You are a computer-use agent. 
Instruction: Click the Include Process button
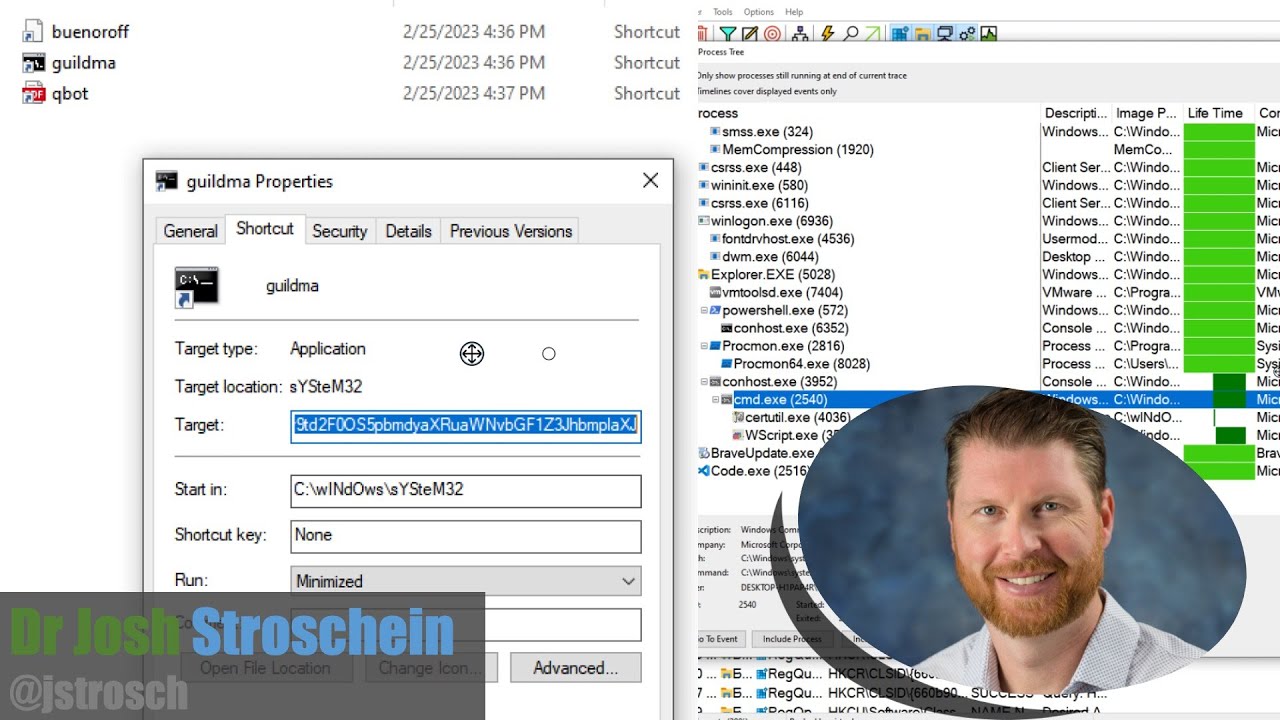point(792,639)
